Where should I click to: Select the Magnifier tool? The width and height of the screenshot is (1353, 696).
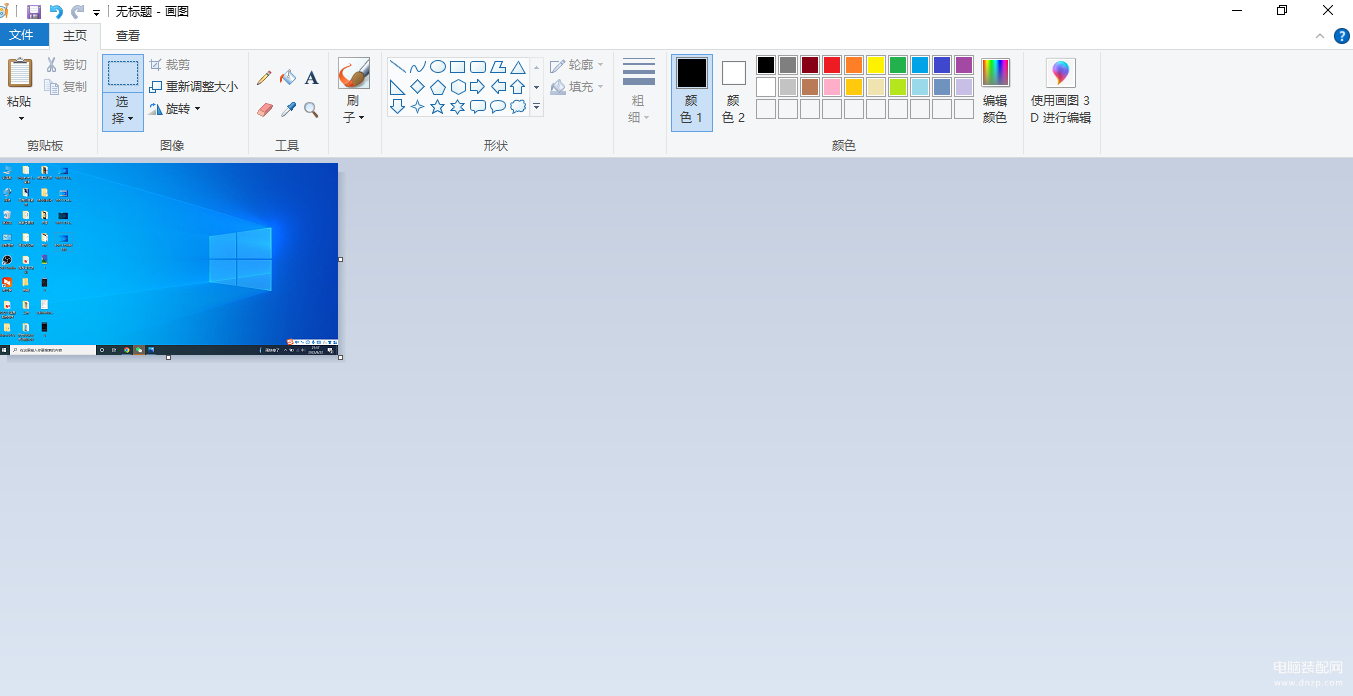pos(312,109)
